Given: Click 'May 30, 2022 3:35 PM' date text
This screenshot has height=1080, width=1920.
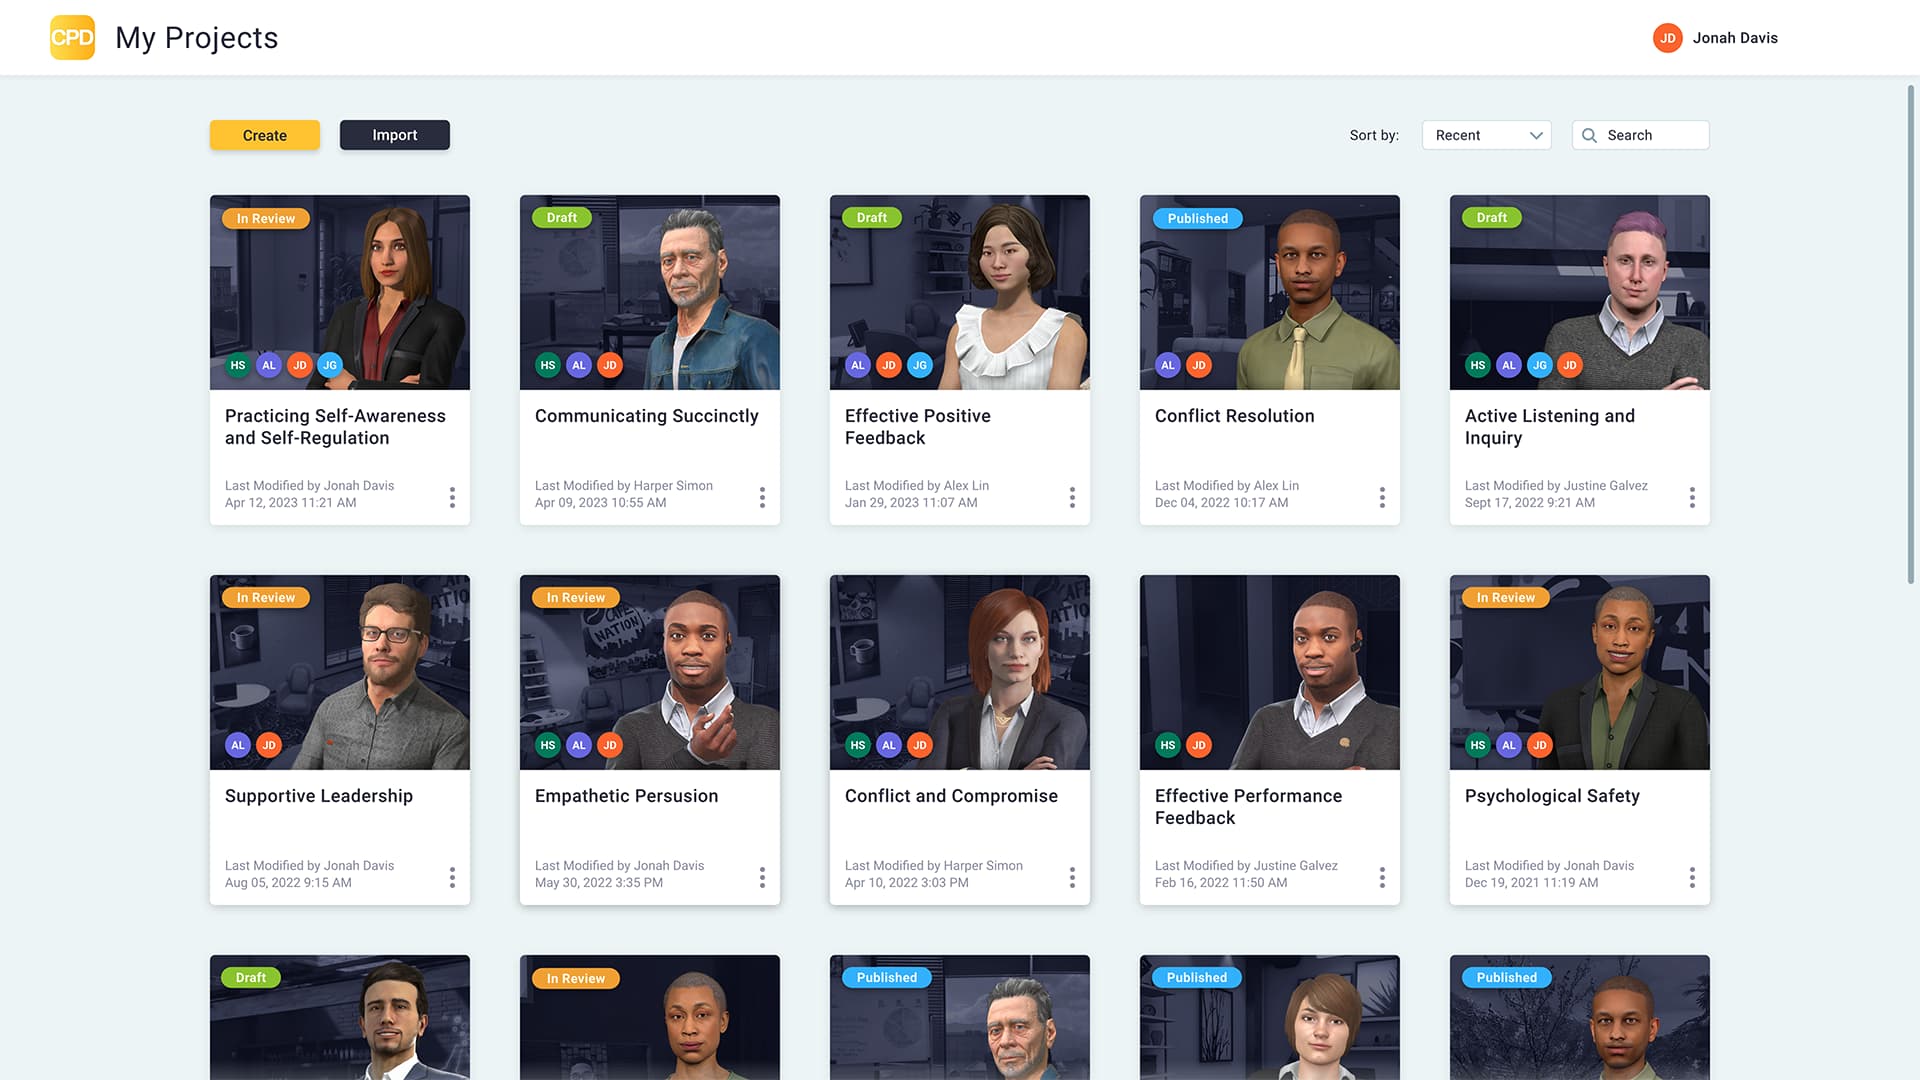Looking at the screenshot, I should click(599, 883).
